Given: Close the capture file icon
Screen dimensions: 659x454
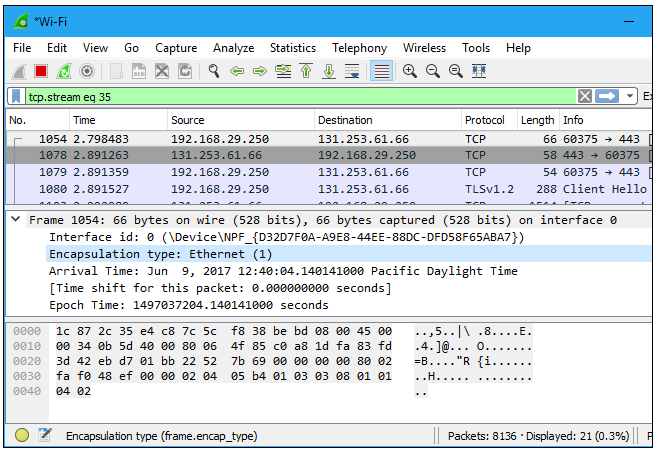Looking at the screenshot, I should (162, 71).
